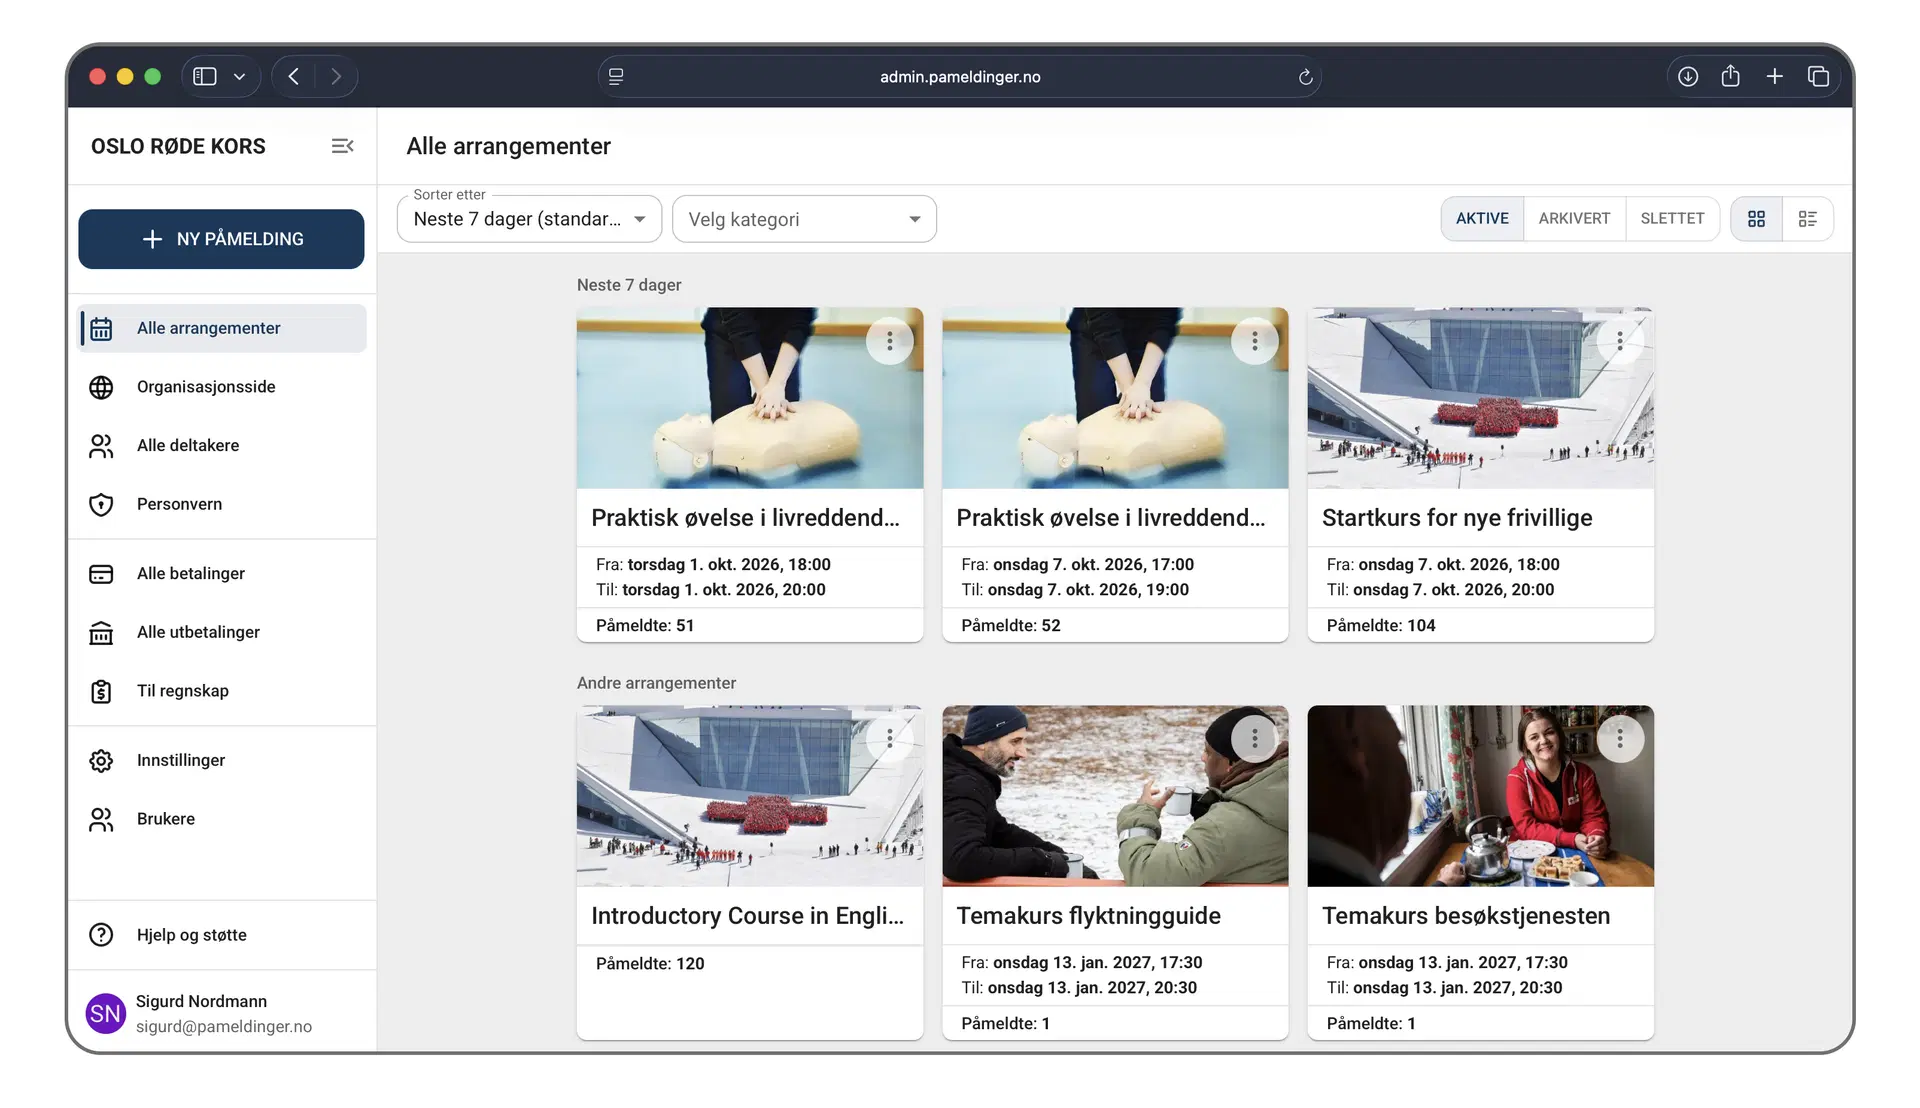
Task: Go back in browser history
Action: pyautogui.click(x=293, y=77)
